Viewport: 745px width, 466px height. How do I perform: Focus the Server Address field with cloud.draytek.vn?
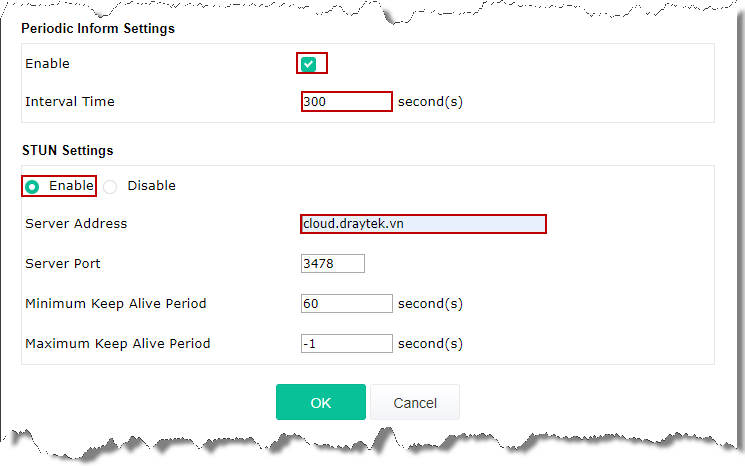[x=423, y=224]
